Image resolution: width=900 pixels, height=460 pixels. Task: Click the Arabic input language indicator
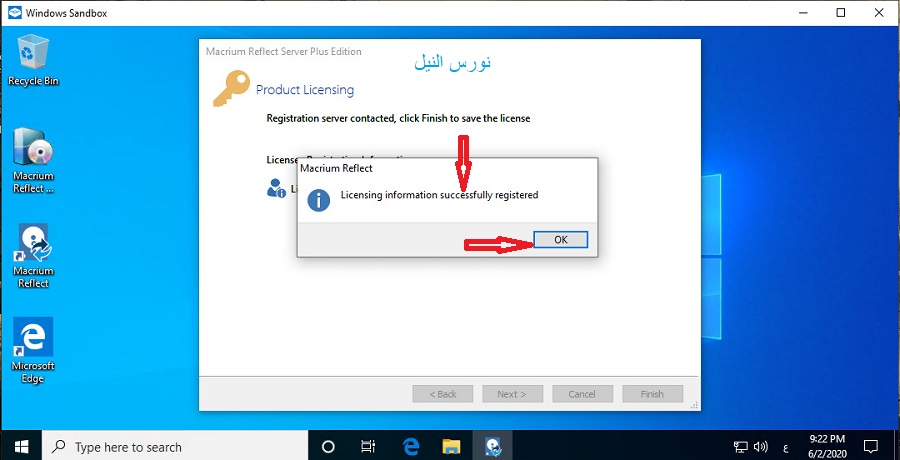pos(785,446)
